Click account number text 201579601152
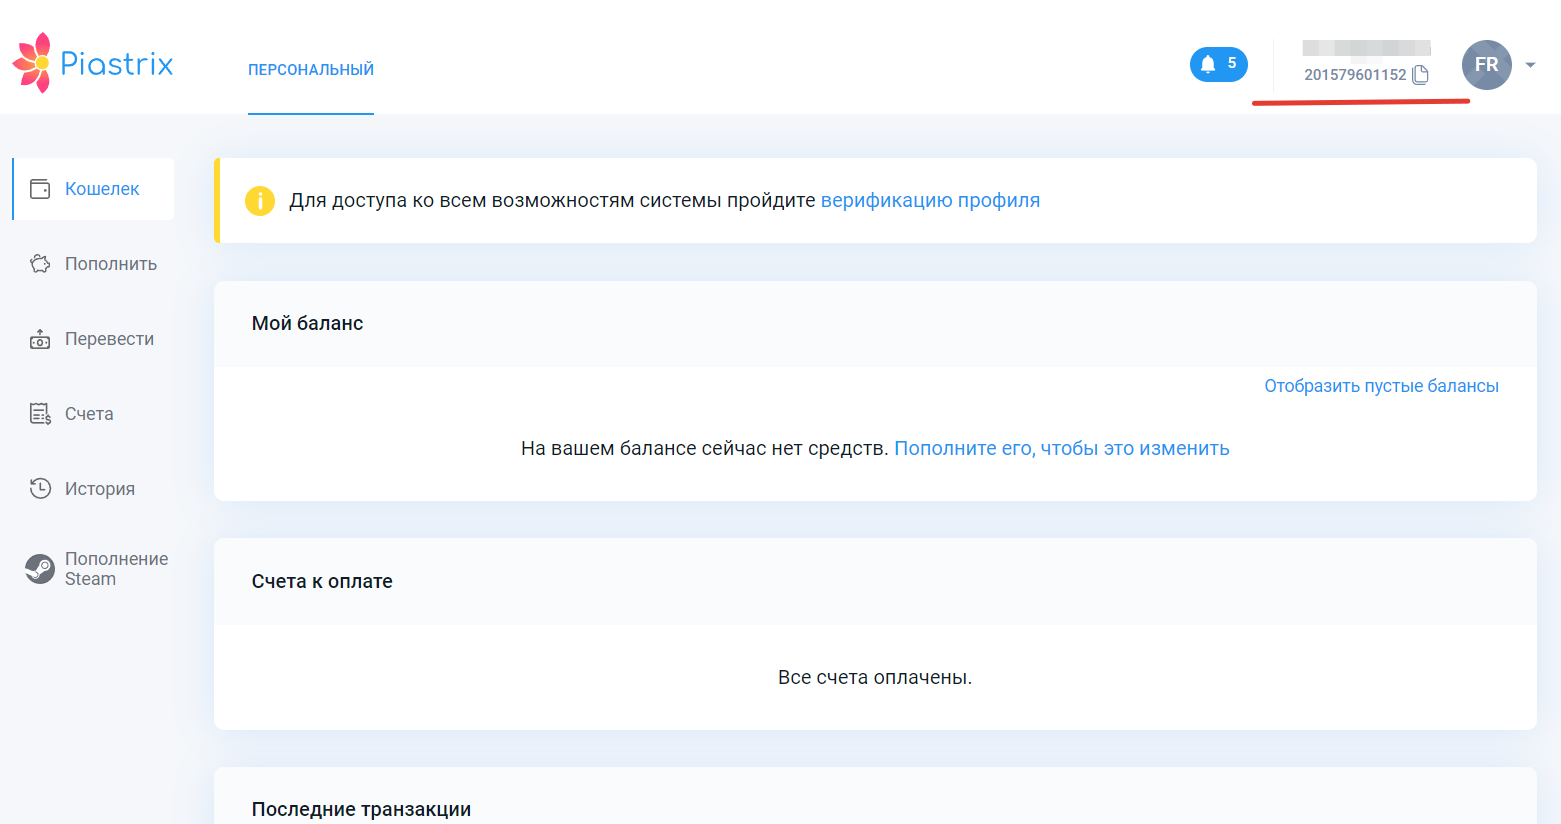Screen dimensions: 1561x824 (1355, 75)
